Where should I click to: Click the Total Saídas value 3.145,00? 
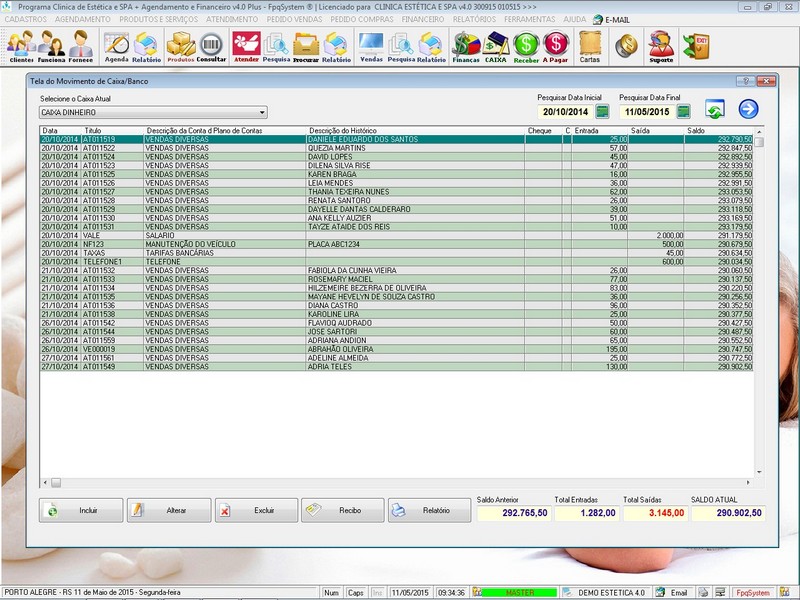click(655, 513)
